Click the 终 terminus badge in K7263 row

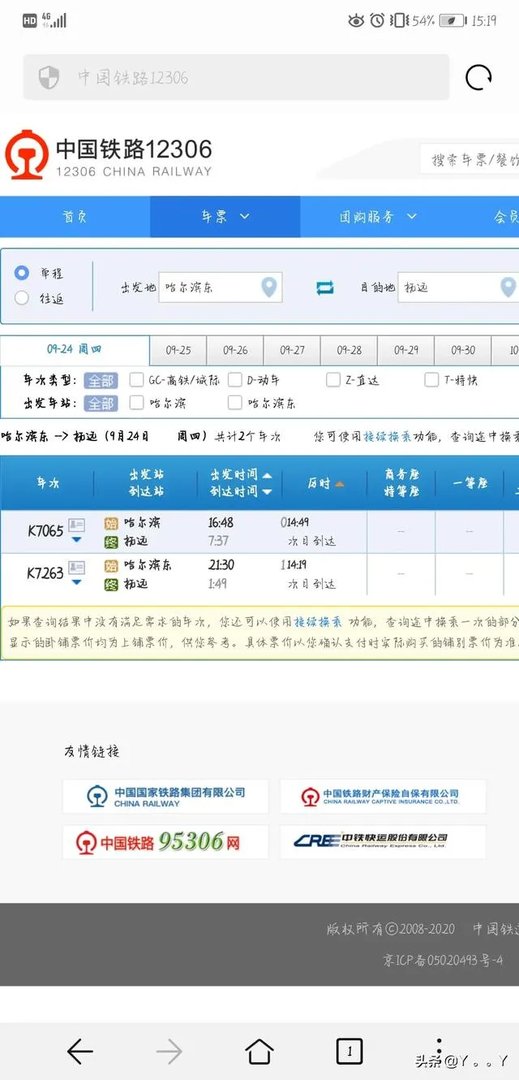click(111, 585)
